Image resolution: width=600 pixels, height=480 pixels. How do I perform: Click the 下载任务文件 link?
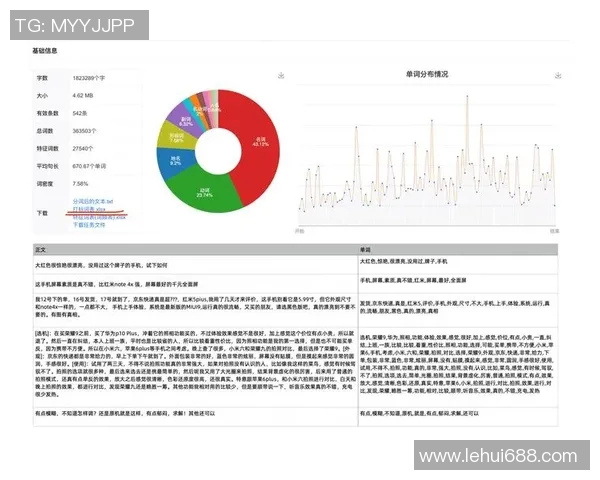point(87,225)
